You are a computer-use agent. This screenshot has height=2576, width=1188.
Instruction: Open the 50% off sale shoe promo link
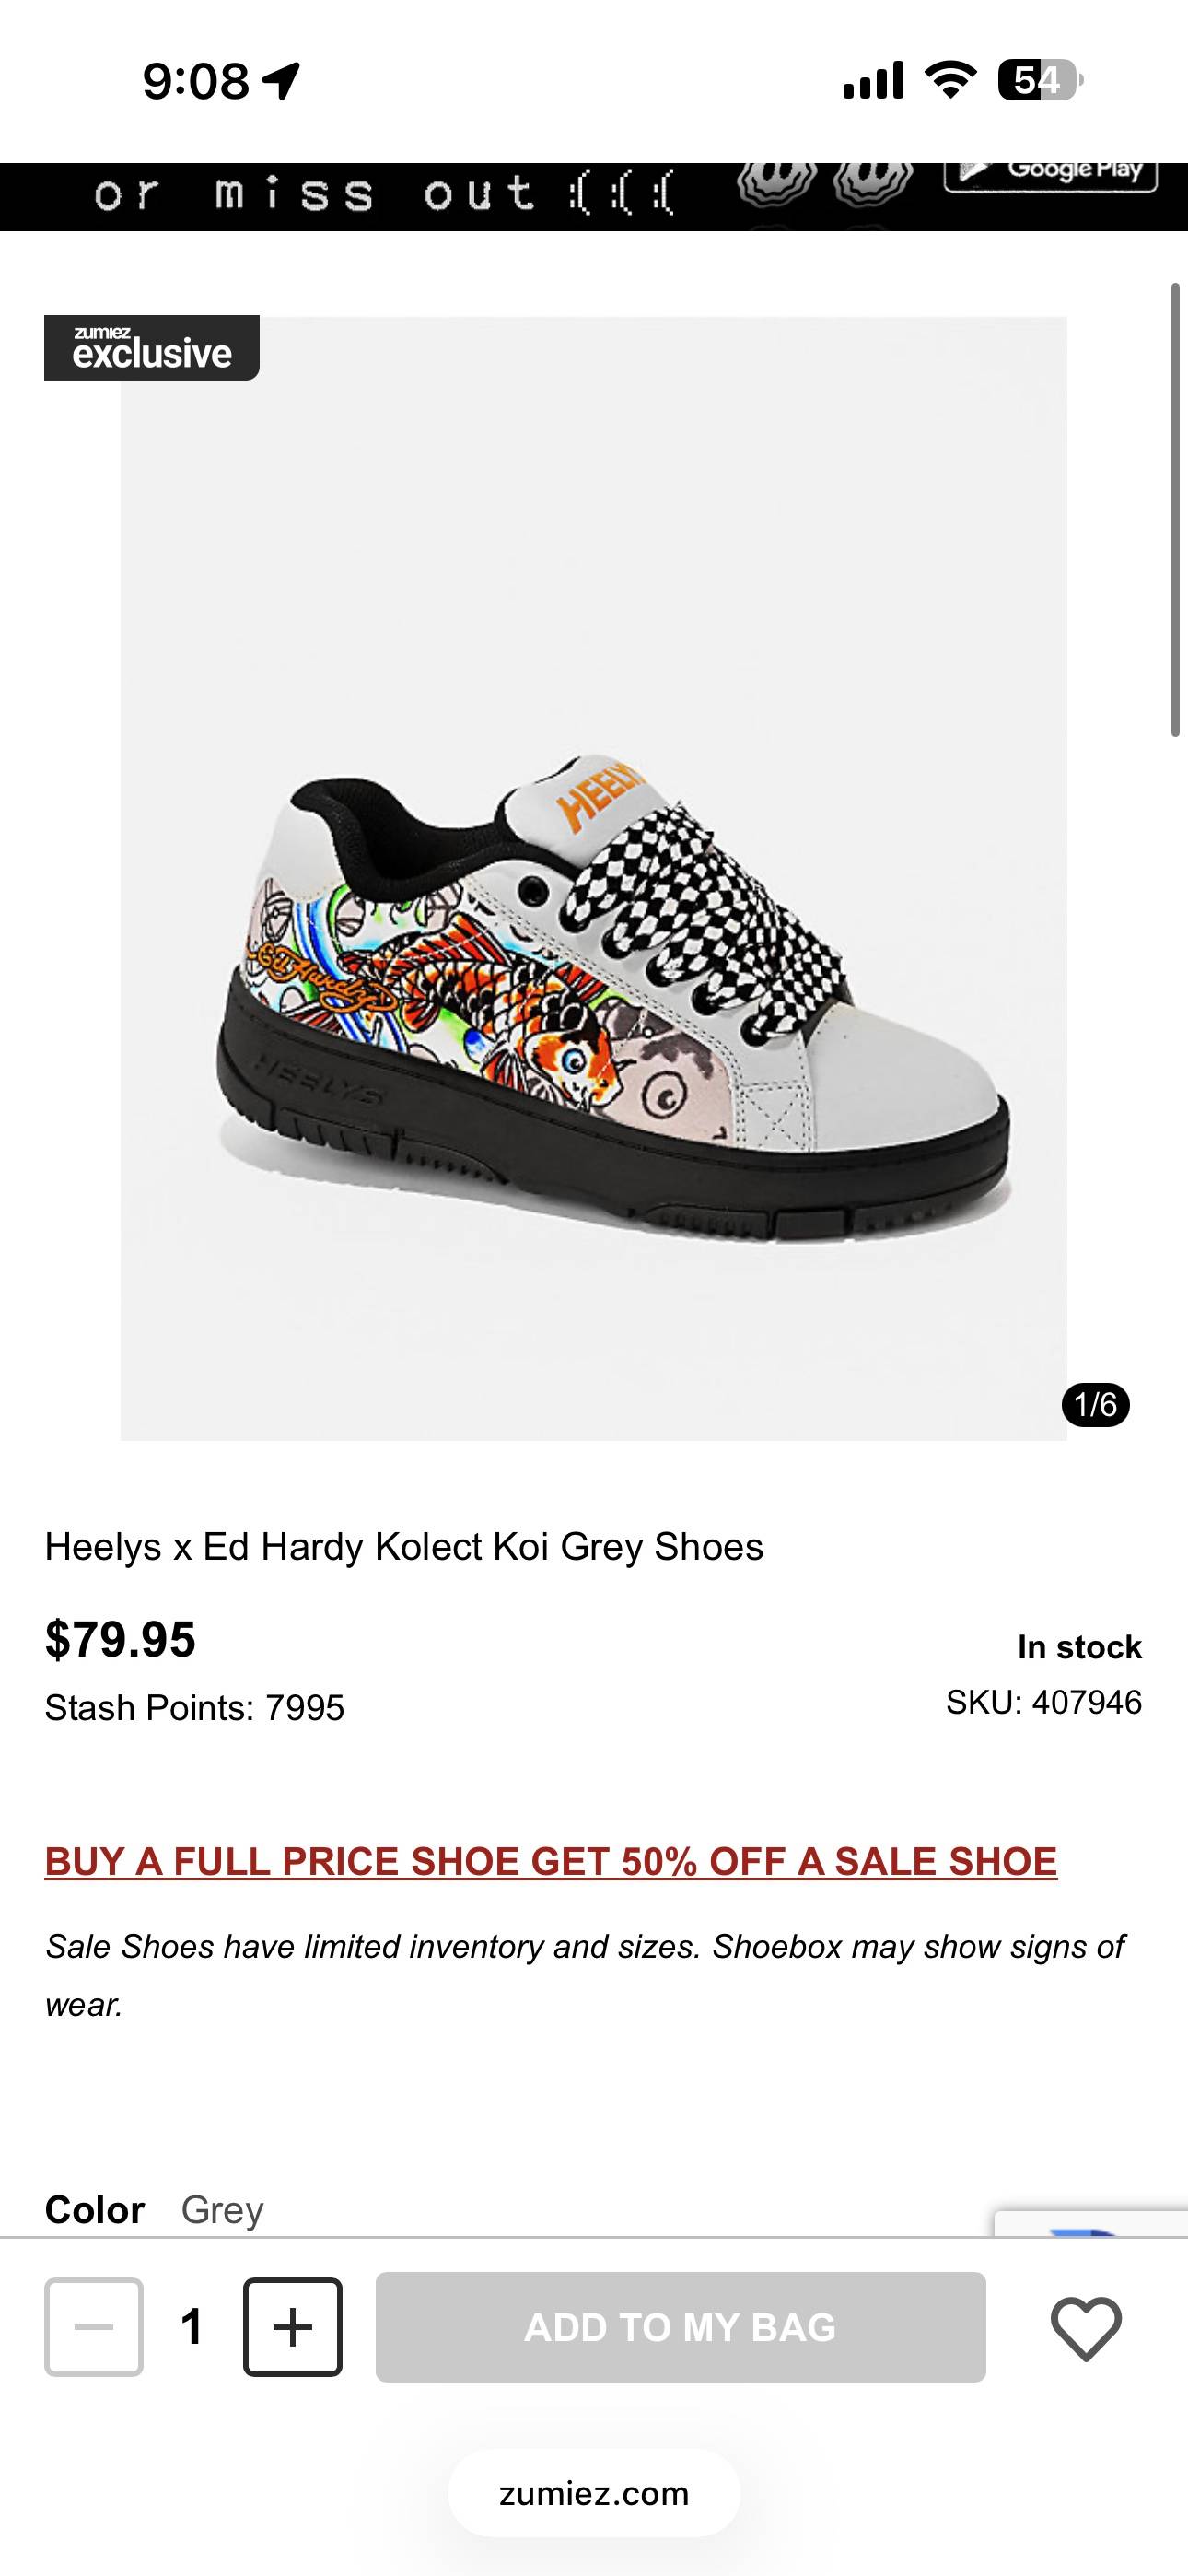551,1861
